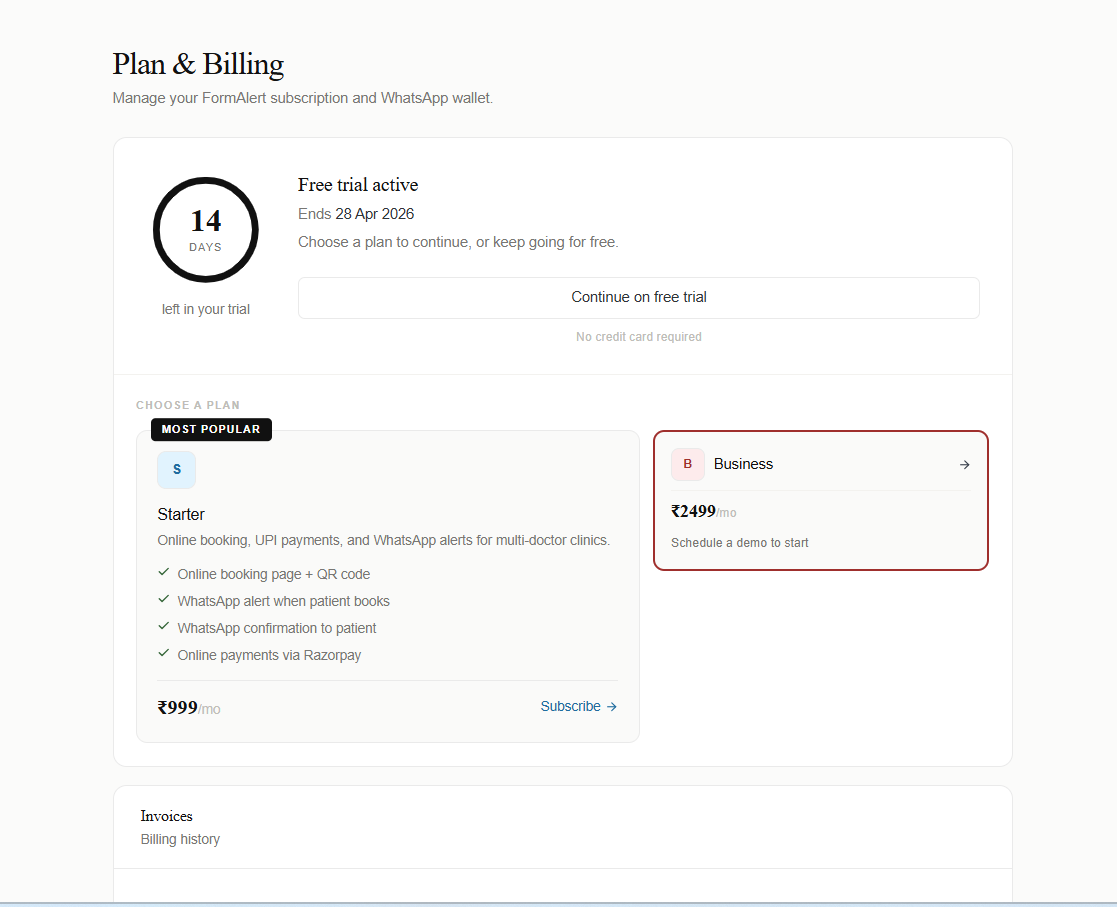The height and width of the screenshot is (907, 1117).
Task: Click the Billing history subtitle
Action: pos(180,839)
